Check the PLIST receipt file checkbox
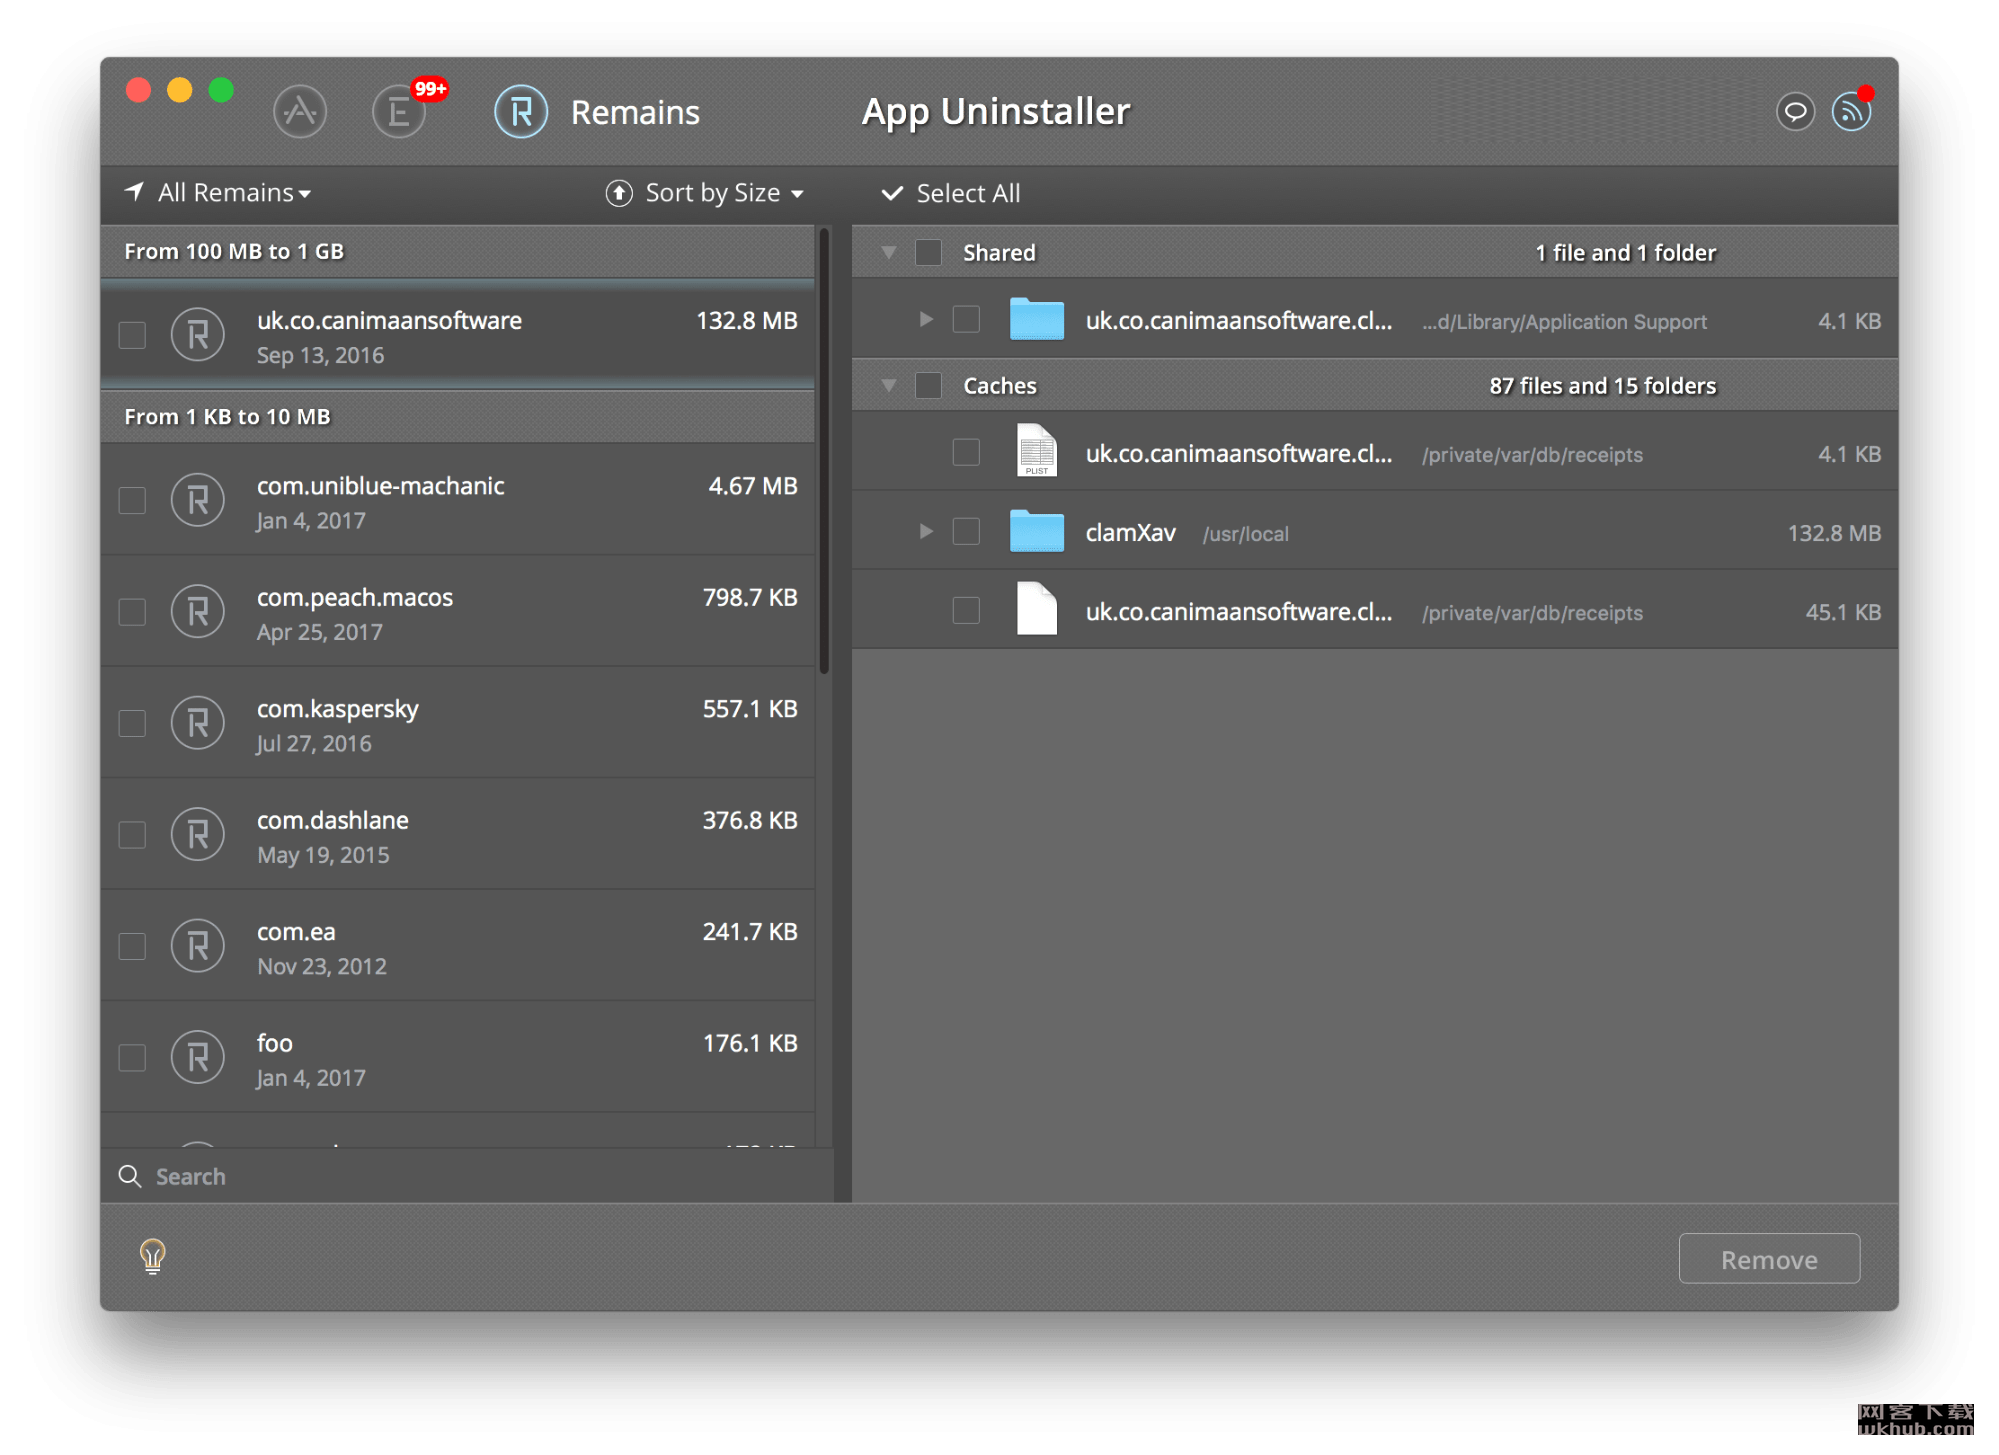 pyautogui.click(x=966, y=452)
